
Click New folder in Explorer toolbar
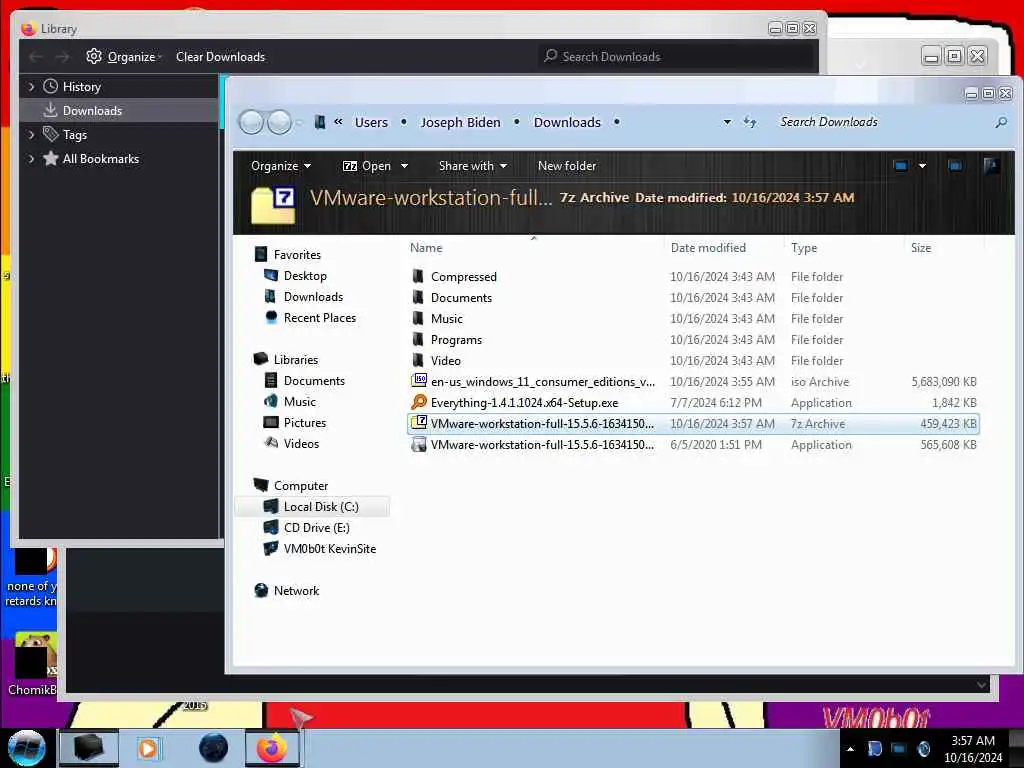click(567, 166)
